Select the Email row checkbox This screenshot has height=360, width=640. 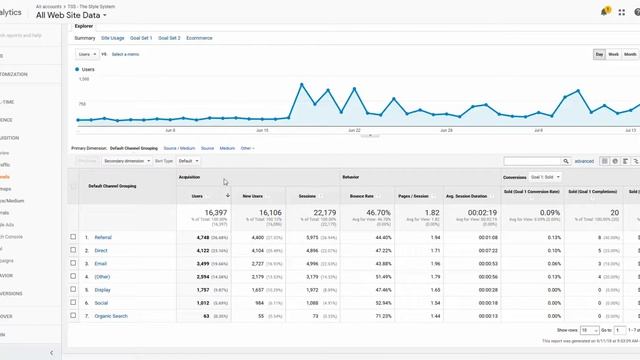point(73,263)
